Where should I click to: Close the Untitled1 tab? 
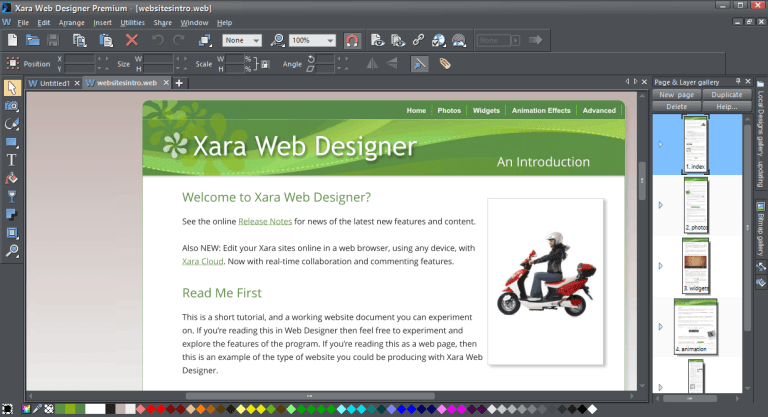click(77, 83)
